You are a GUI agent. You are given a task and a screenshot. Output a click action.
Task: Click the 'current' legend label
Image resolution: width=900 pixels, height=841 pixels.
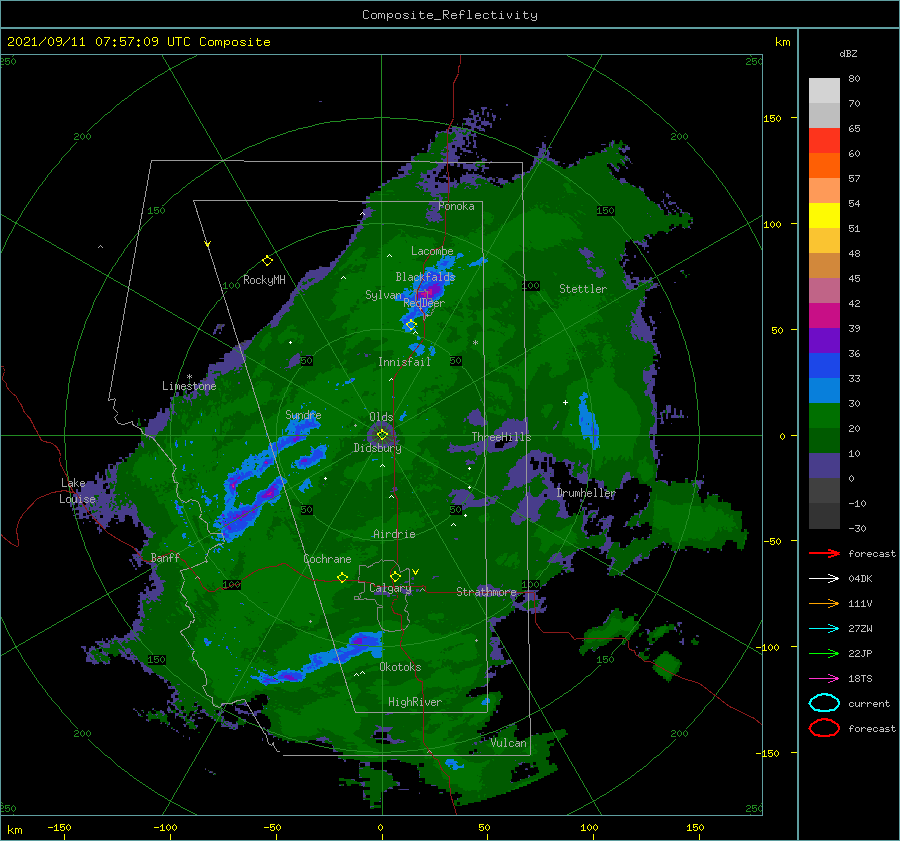tap(869, 704)
